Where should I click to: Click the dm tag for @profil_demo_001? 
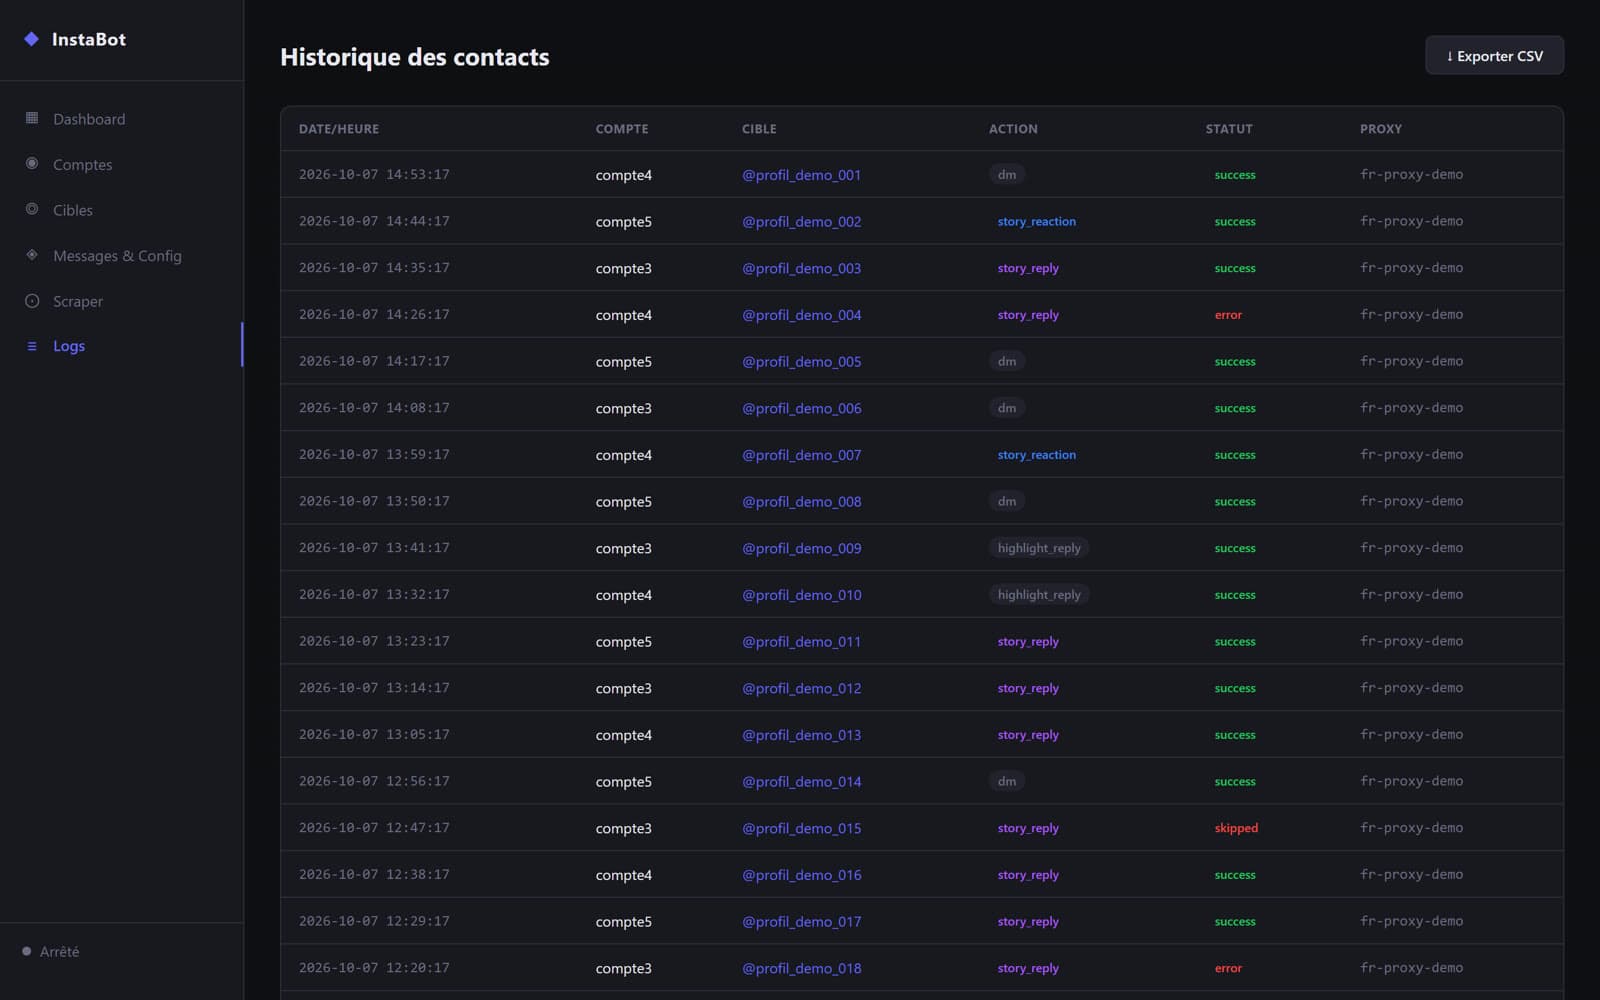pyautogui.click(x=1007, y=175)
